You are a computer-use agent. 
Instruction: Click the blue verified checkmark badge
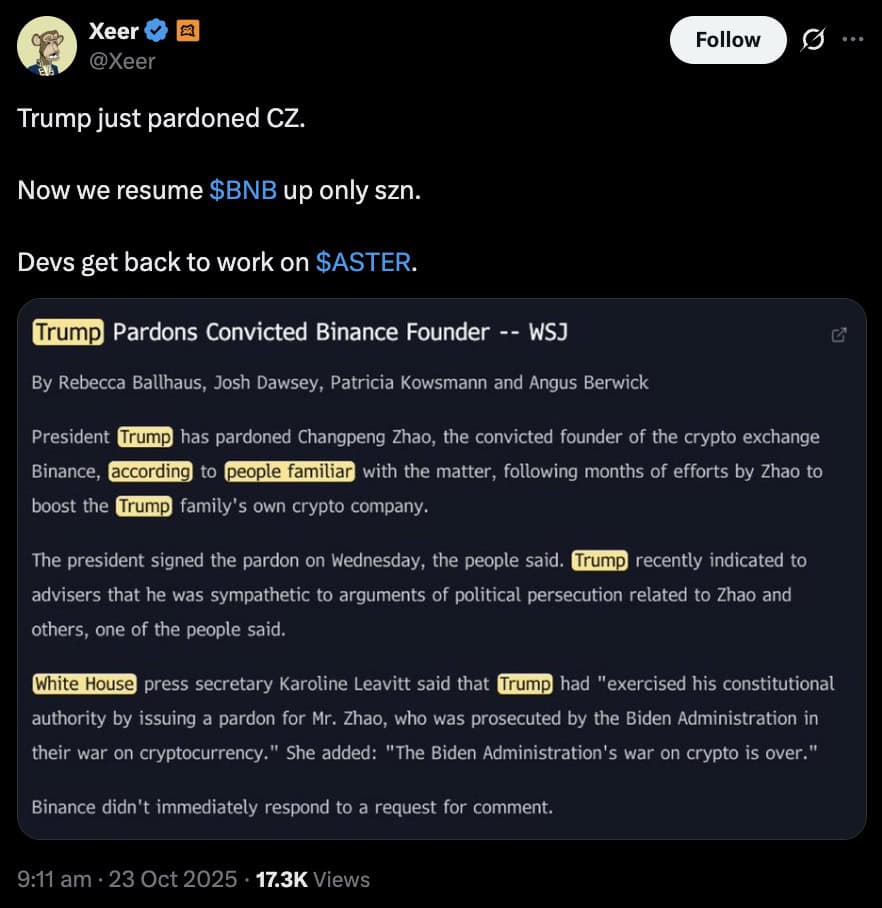(x=156, y=32)
